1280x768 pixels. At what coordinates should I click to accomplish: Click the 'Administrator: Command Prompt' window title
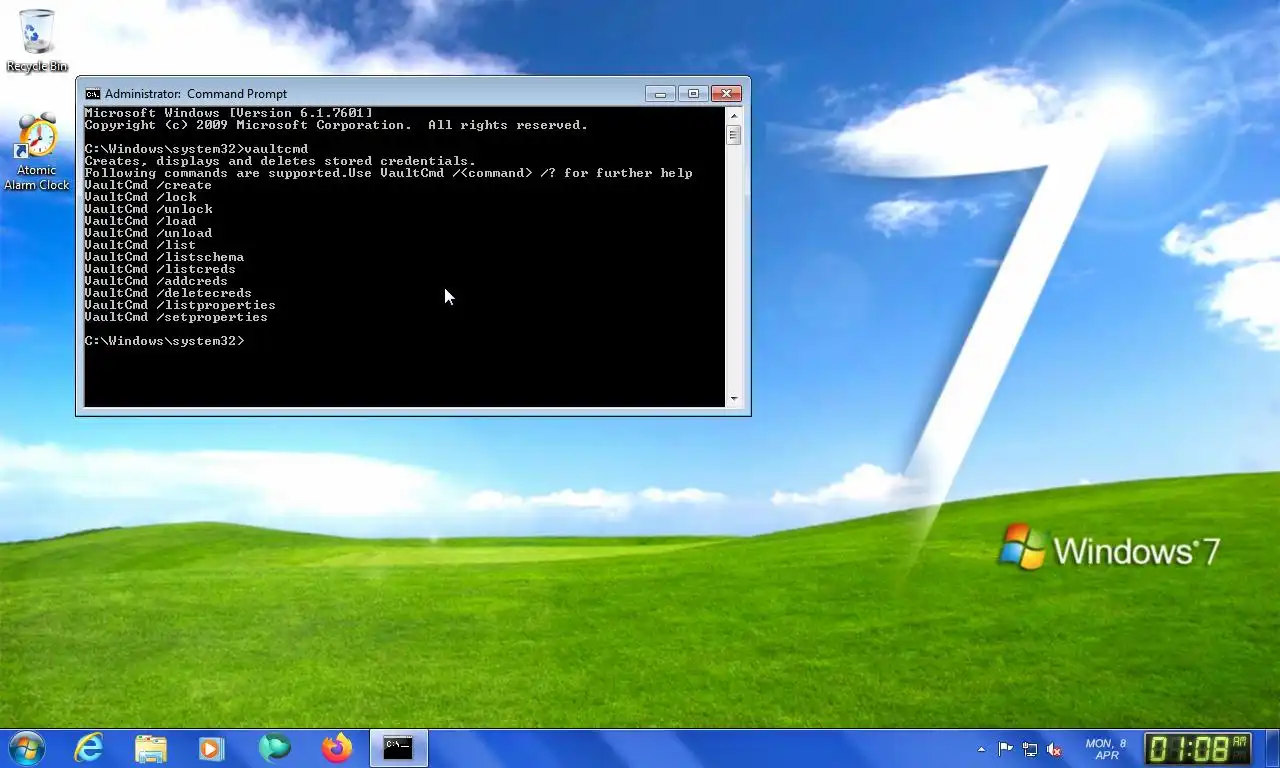196,94
